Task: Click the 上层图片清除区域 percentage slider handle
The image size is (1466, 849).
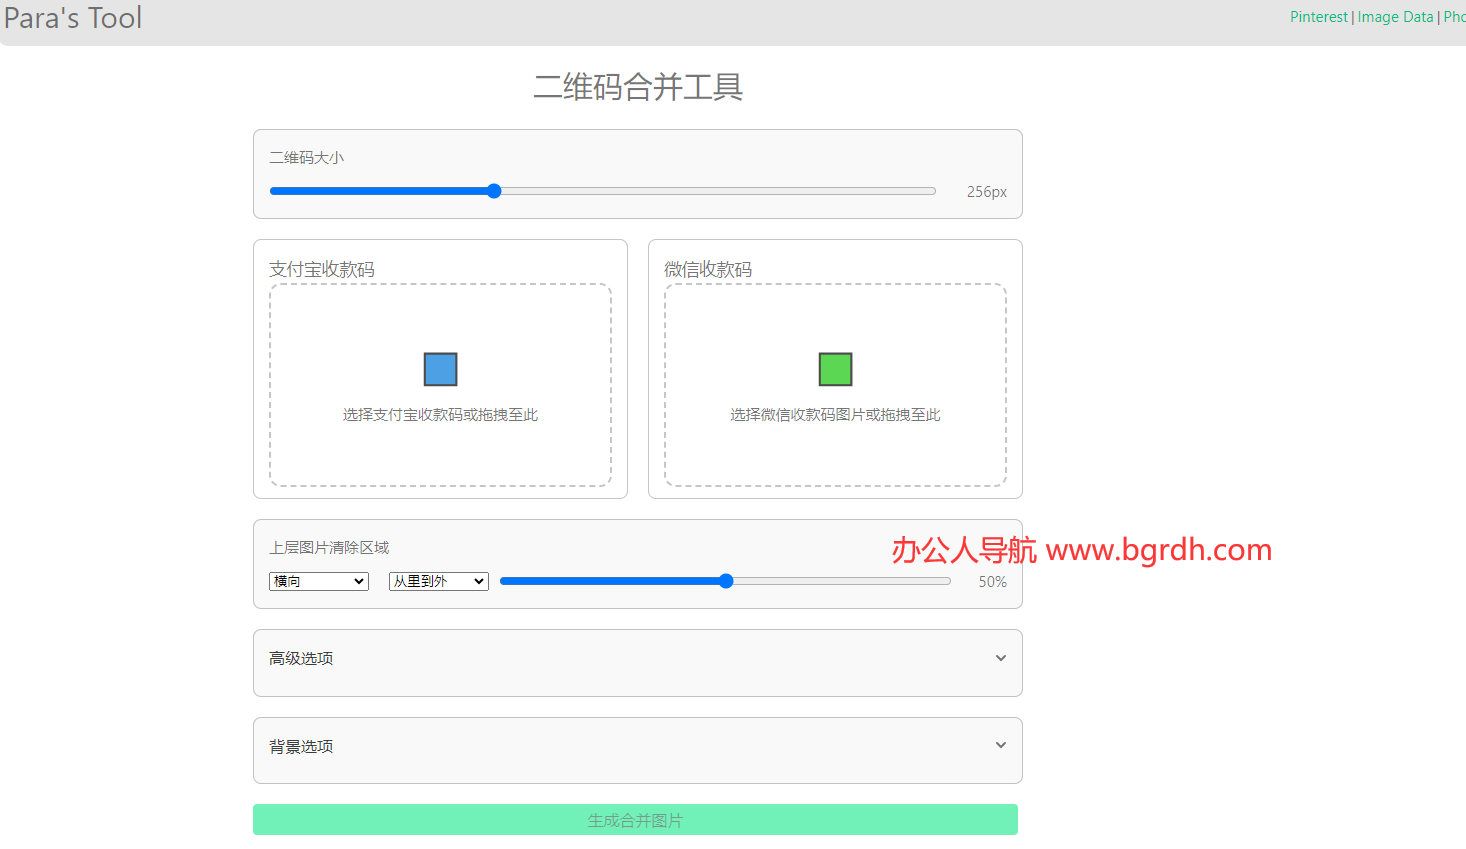Action: click(726, 580)
